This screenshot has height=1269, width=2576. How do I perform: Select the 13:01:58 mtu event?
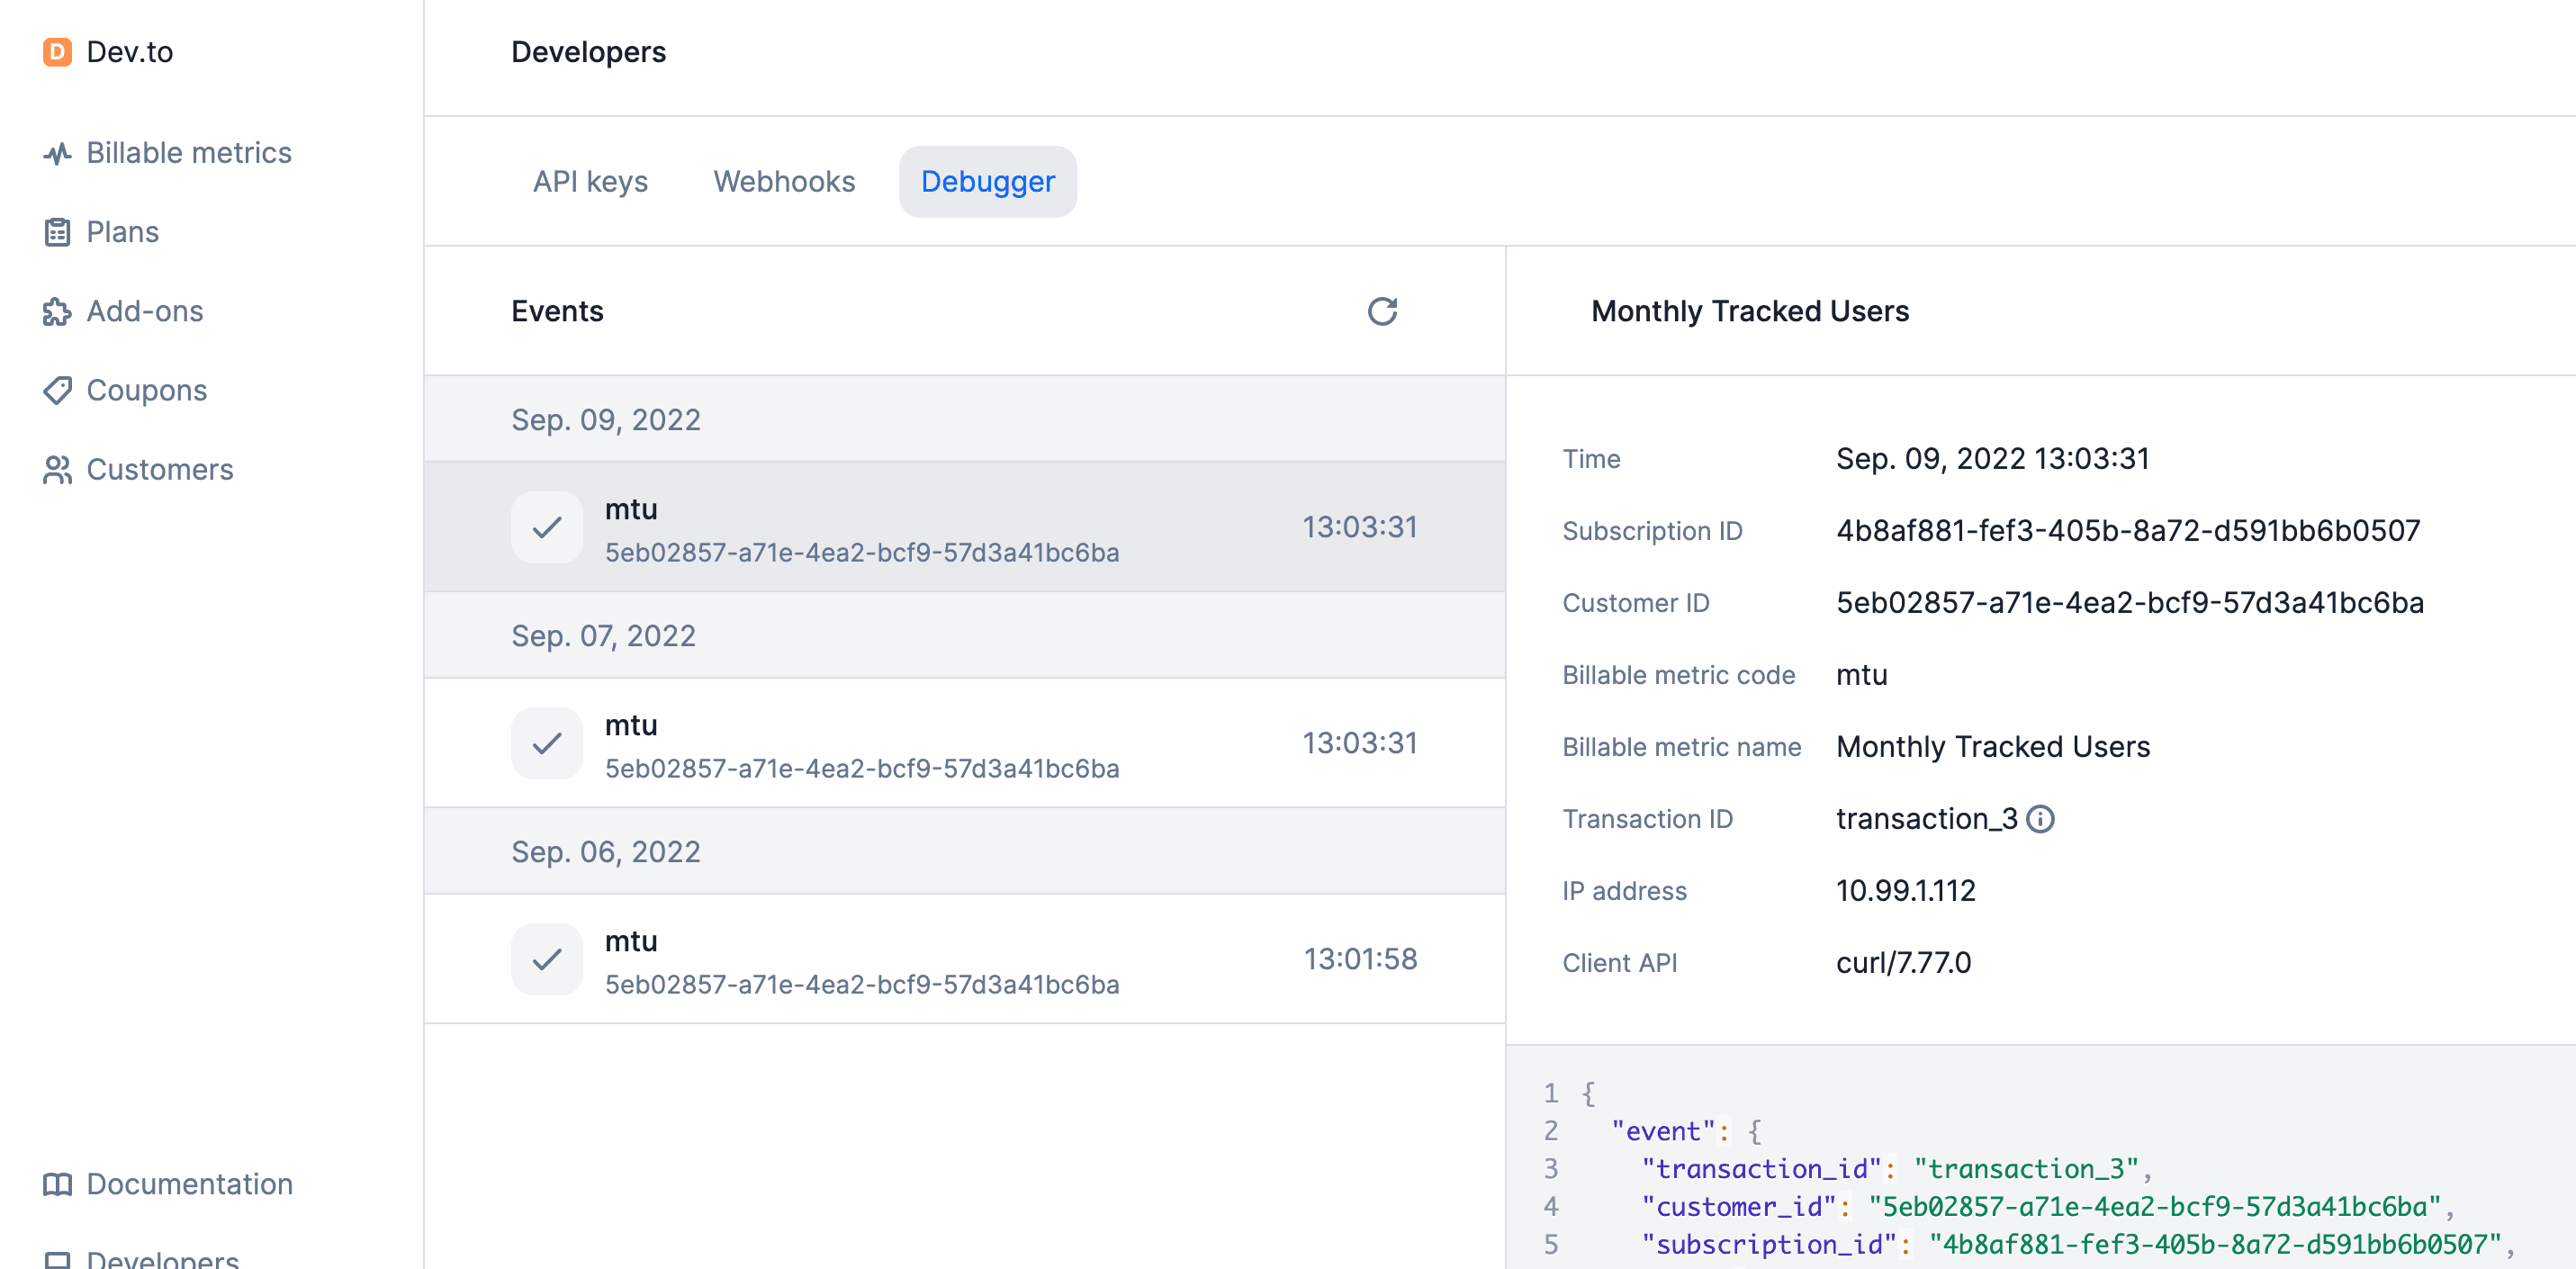pyautogui.click(x=960, y=958)
